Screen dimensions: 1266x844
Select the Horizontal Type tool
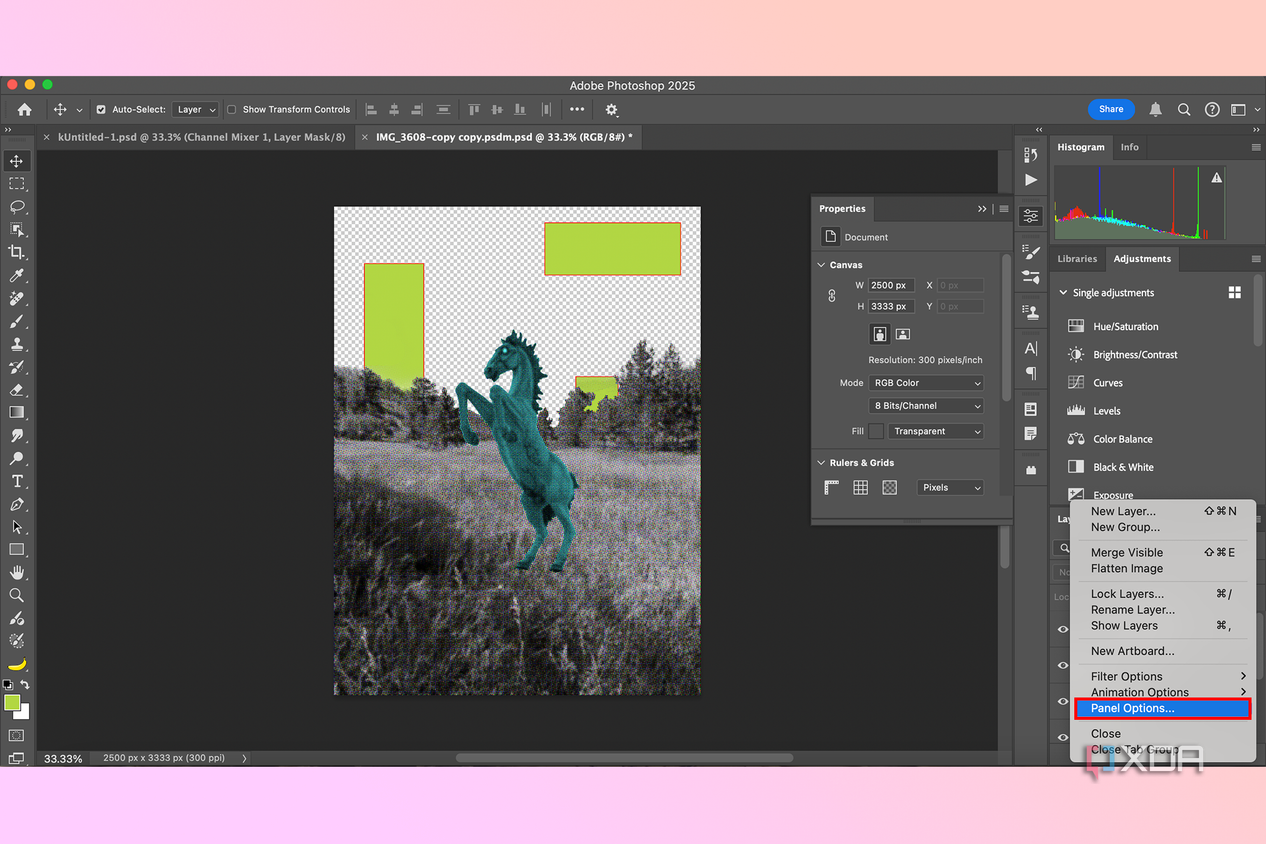click(x=16, y=481)
